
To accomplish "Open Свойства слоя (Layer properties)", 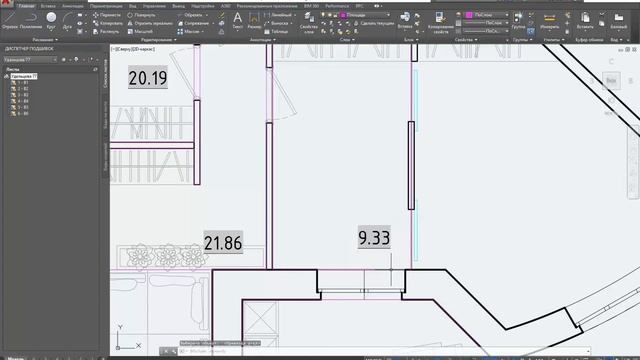I will coord(309,22).
